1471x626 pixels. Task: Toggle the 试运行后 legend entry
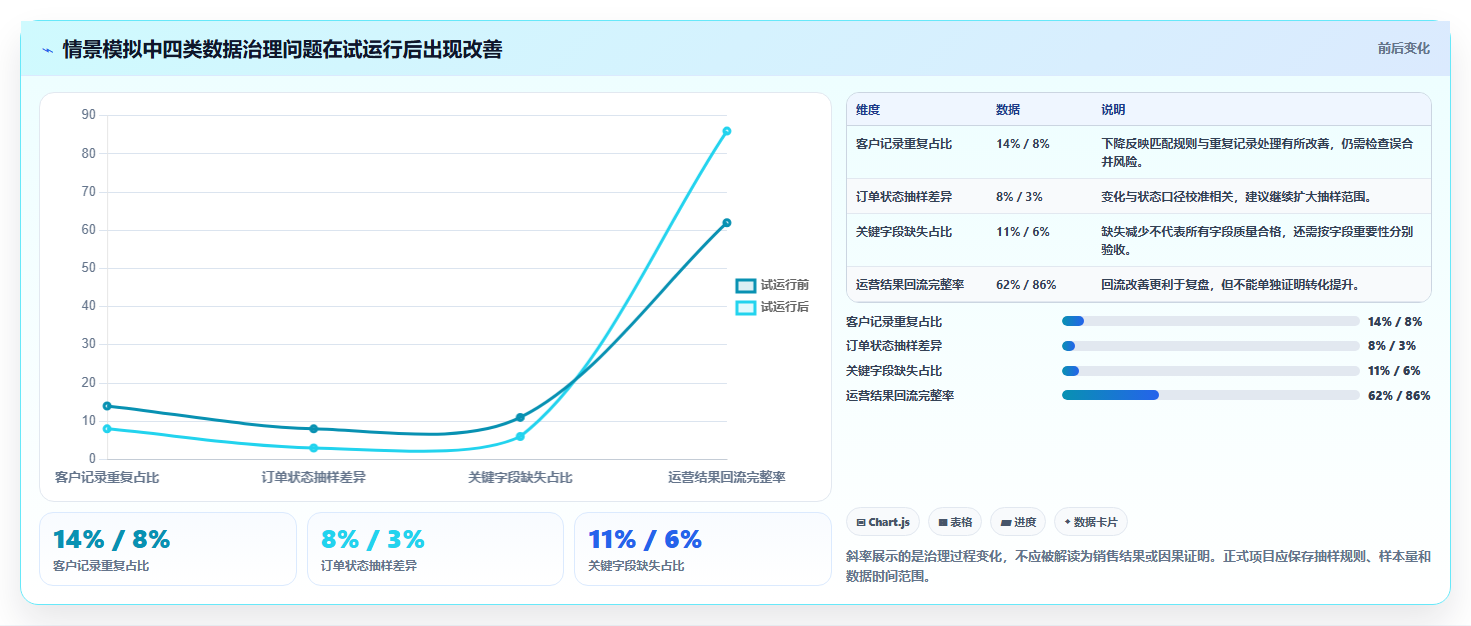[x=772, y=307]
